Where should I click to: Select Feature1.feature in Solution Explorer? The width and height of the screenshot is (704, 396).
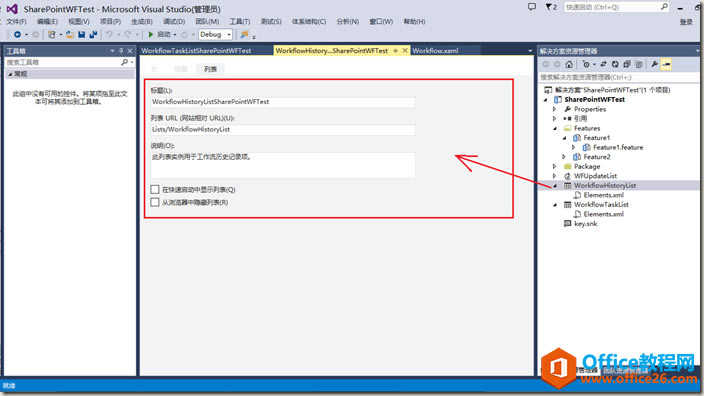(618, 147)
